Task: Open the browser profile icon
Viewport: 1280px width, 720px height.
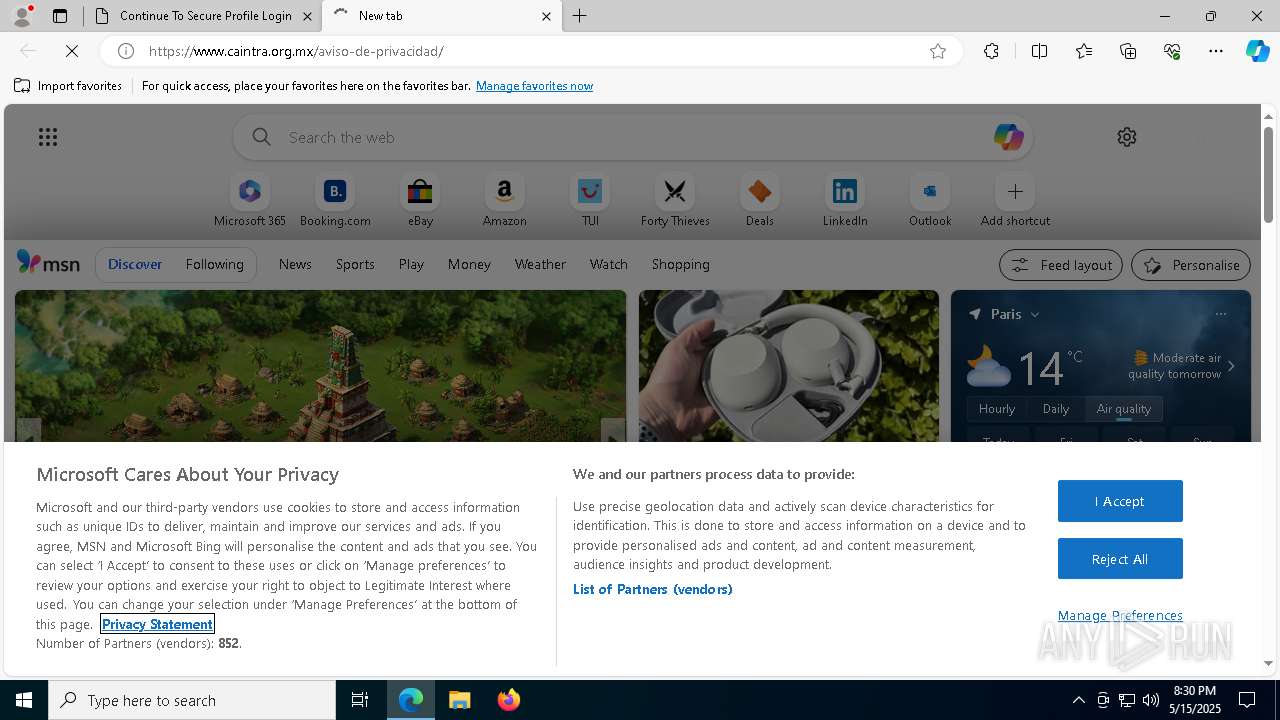Action: coord(21,16)
